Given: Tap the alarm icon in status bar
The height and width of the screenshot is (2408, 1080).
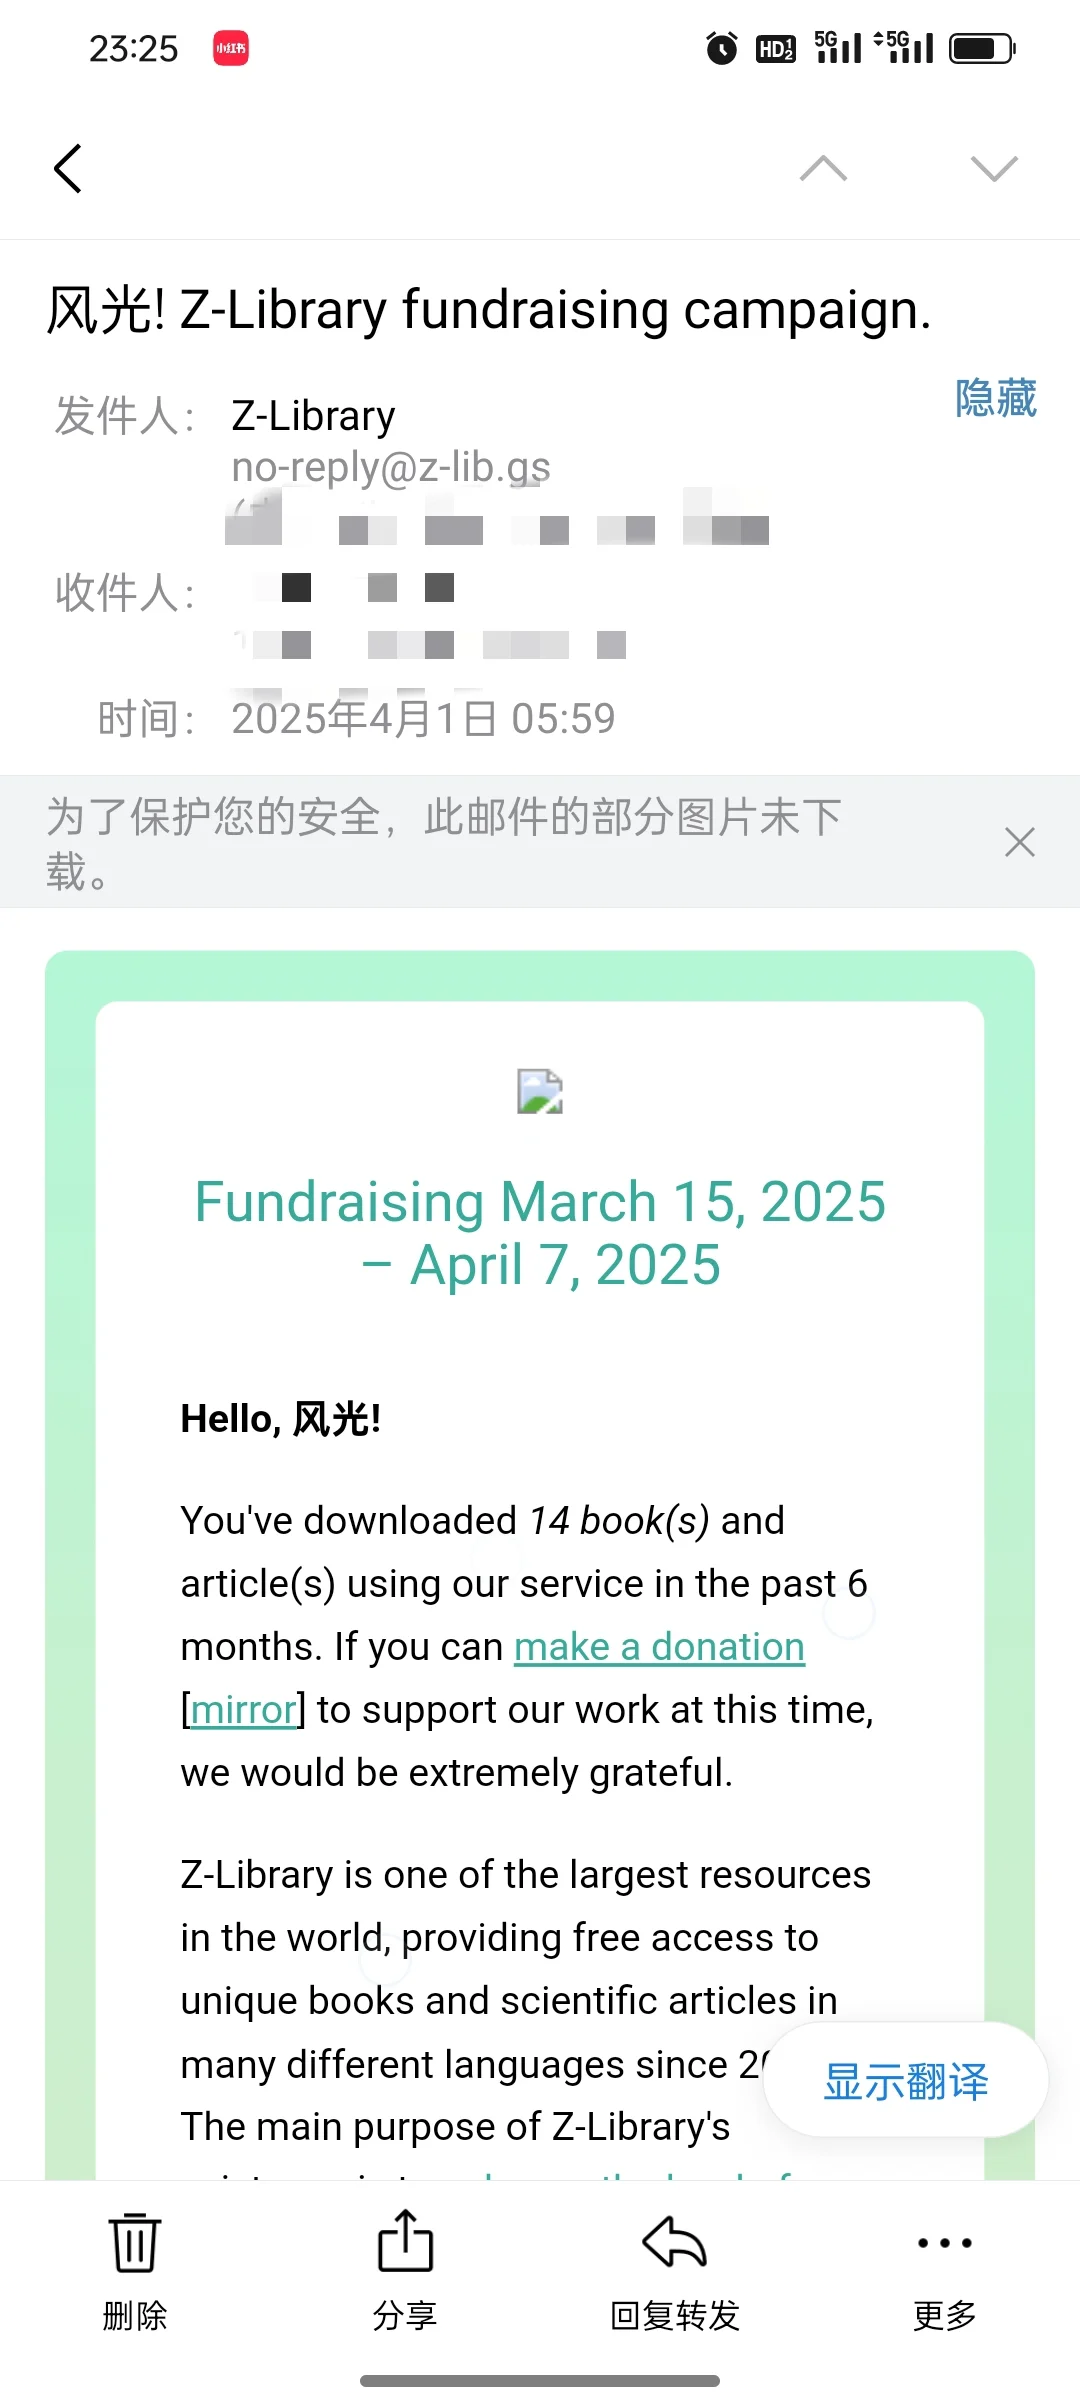Looking at the screenshot, I should click(721, 48).
